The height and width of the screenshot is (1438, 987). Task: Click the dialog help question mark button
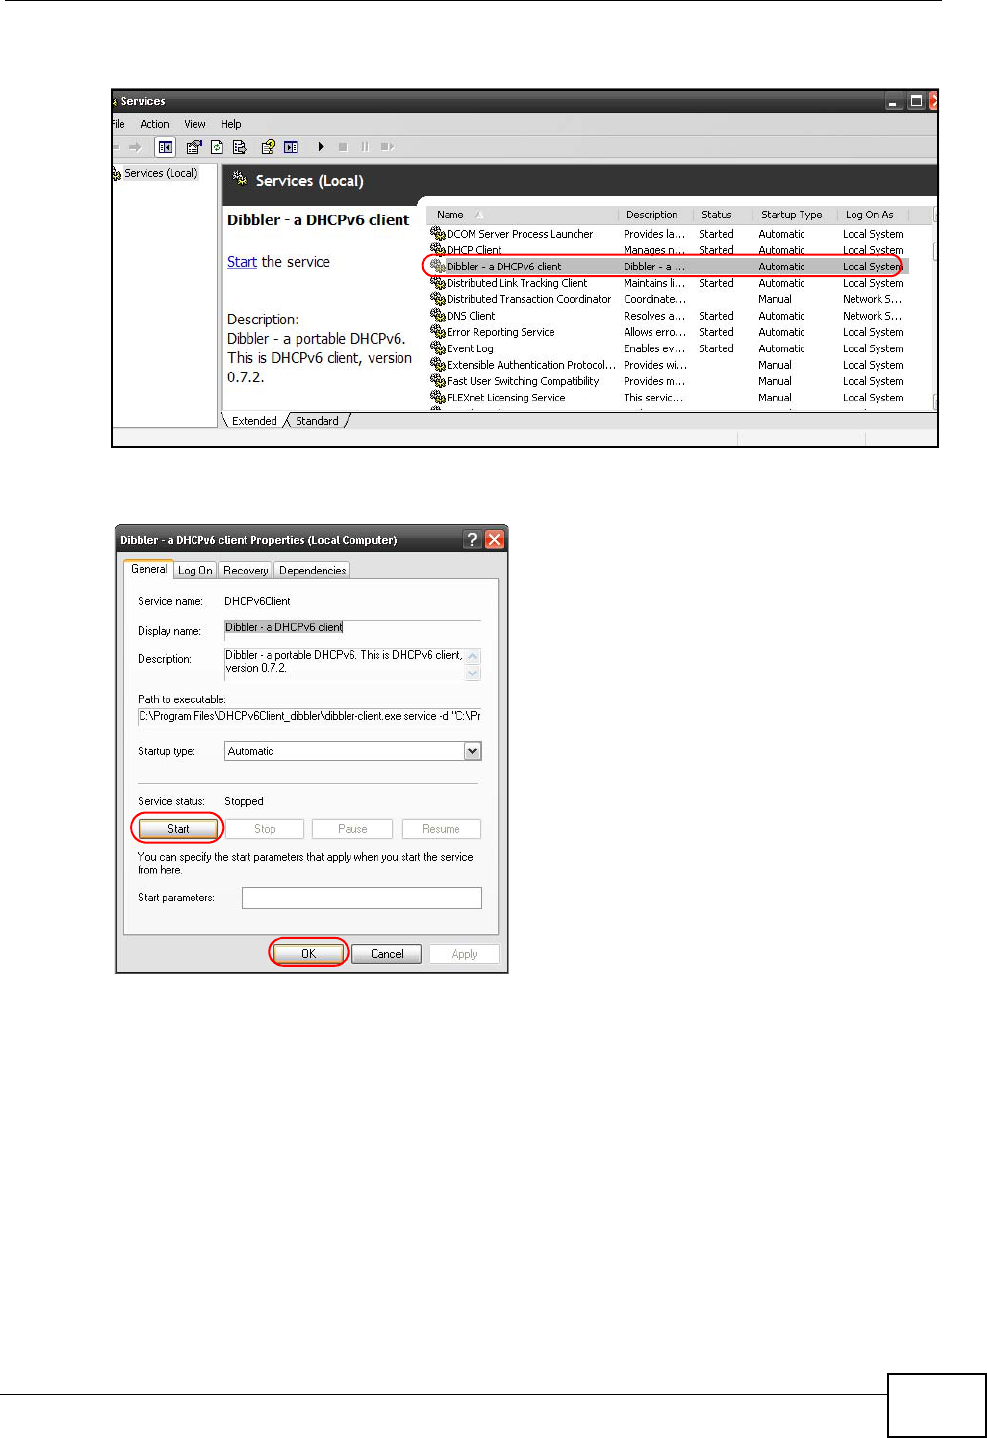tap(473, 540)
